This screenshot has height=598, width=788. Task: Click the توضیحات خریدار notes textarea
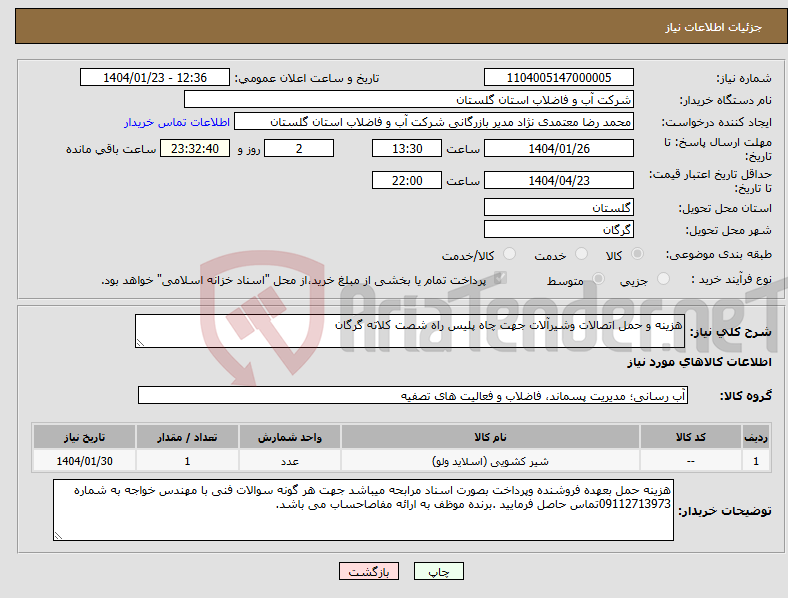(x=363, y=510)
